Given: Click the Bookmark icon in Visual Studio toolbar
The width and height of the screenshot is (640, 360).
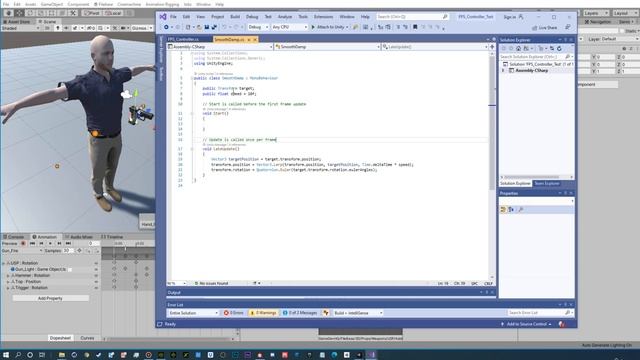Looking at the screenshot, I should click(x=415, y=27).
